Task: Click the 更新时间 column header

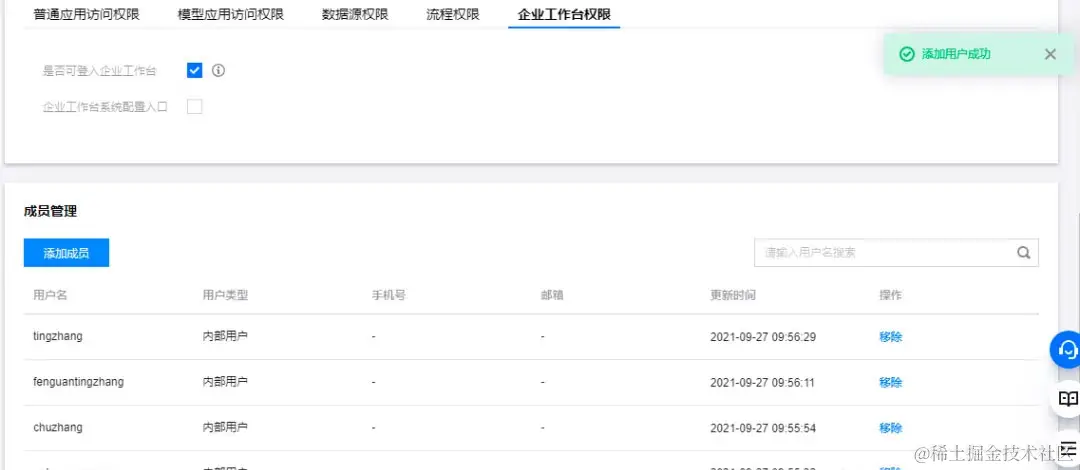Action: coord(733,296)
